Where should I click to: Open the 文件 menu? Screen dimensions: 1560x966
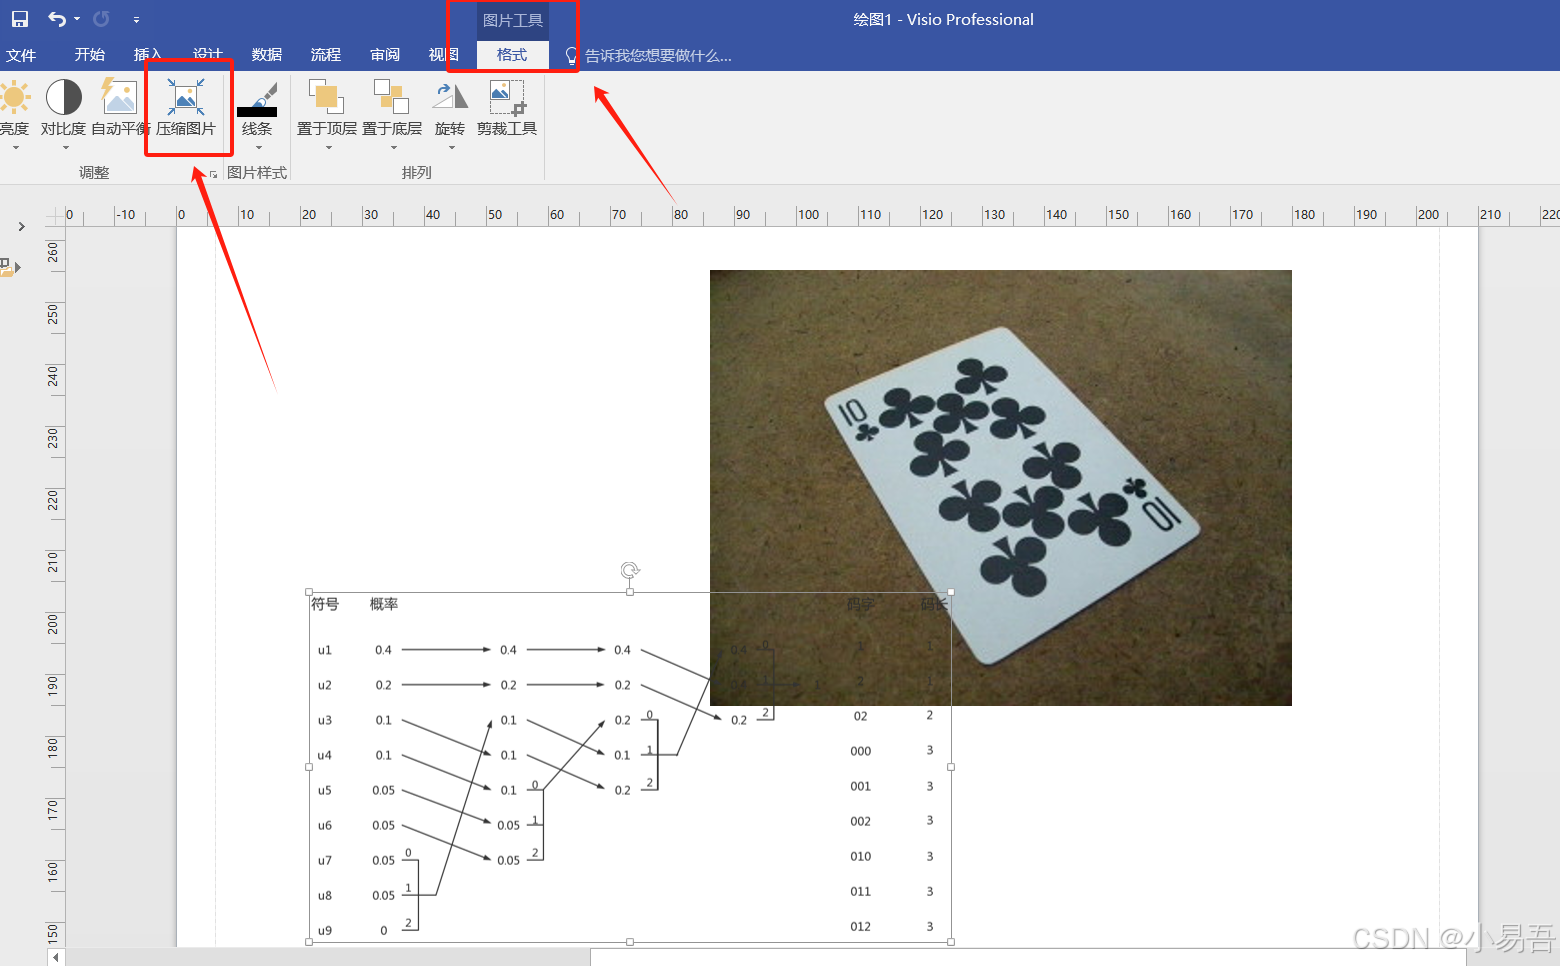[21, 55]
